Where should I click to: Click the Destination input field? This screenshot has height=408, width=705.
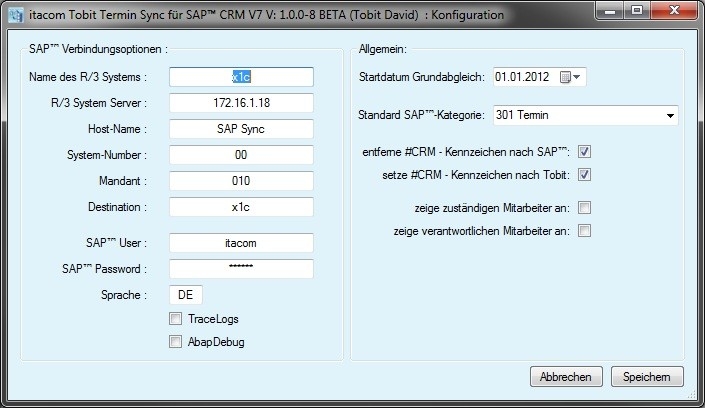[241, 207]
